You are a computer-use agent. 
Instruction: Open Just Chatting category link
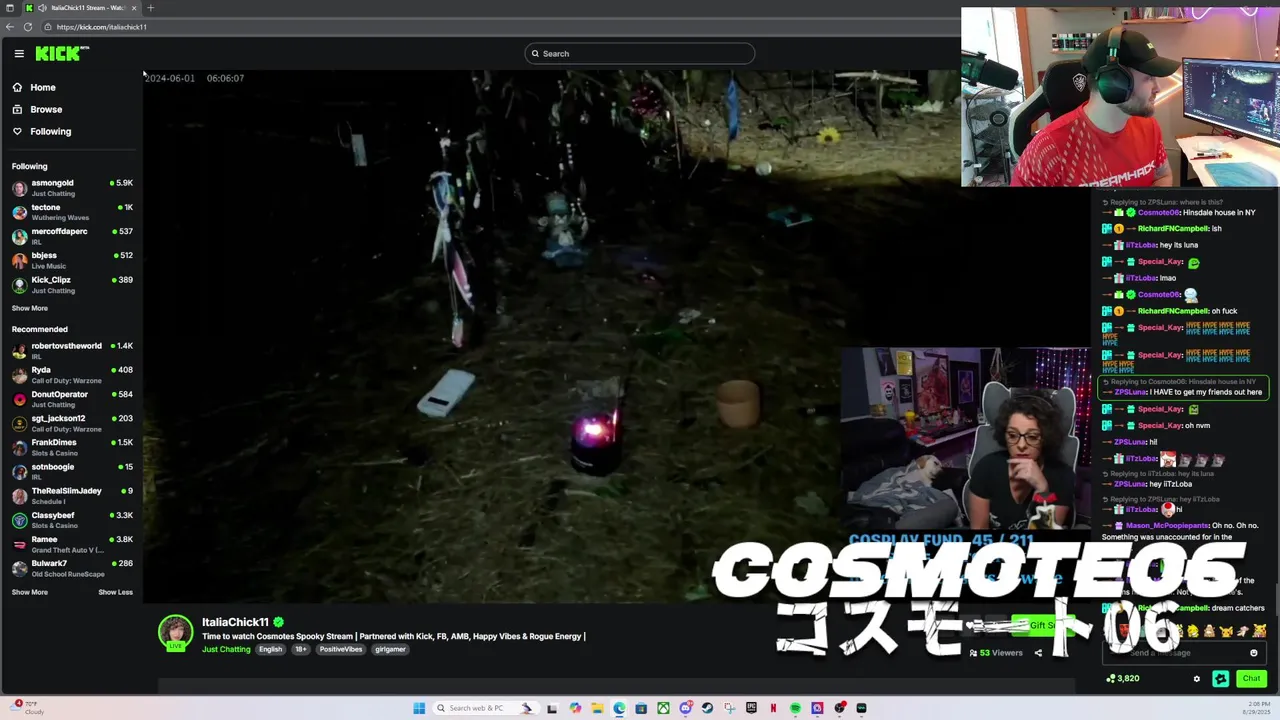(x=226, y=649)
